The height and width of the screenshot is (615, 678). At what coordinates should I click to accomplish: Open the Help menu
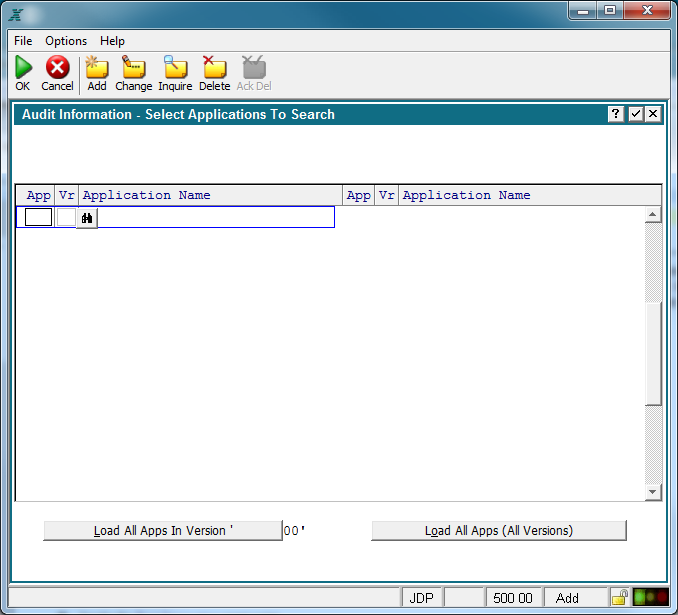(112, 41)
